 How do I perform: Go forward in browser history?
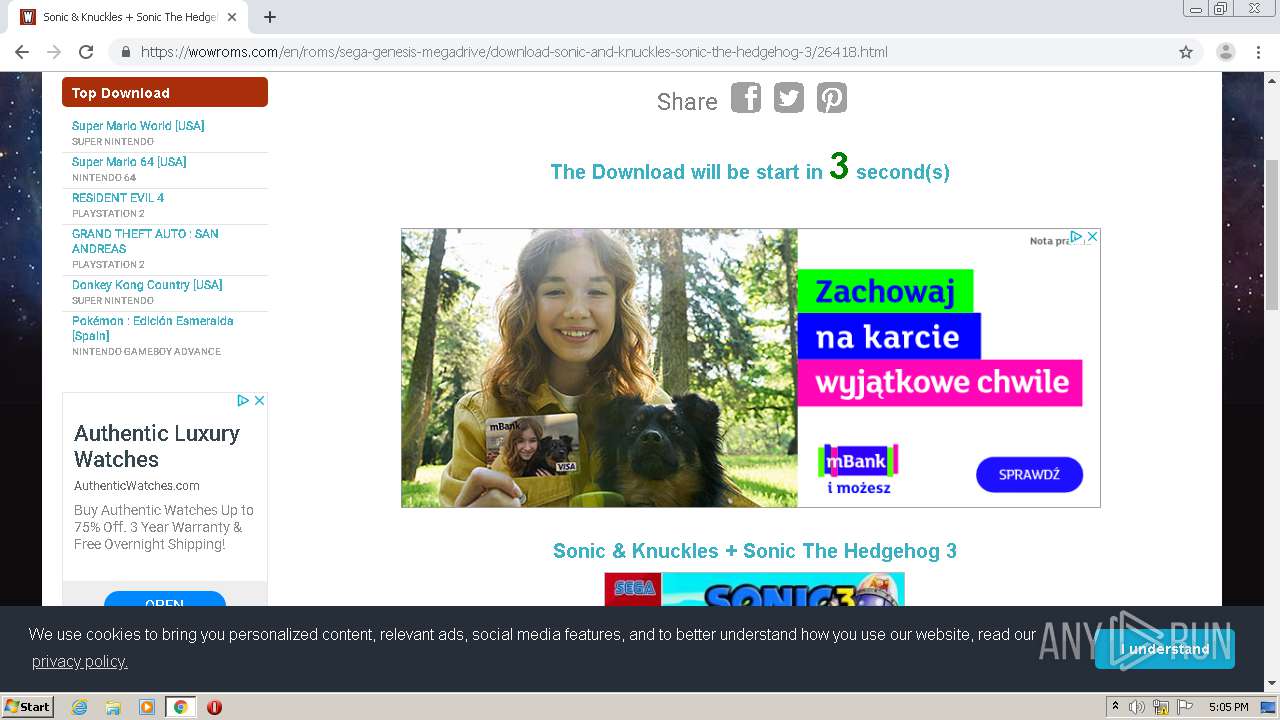(54, 52)
